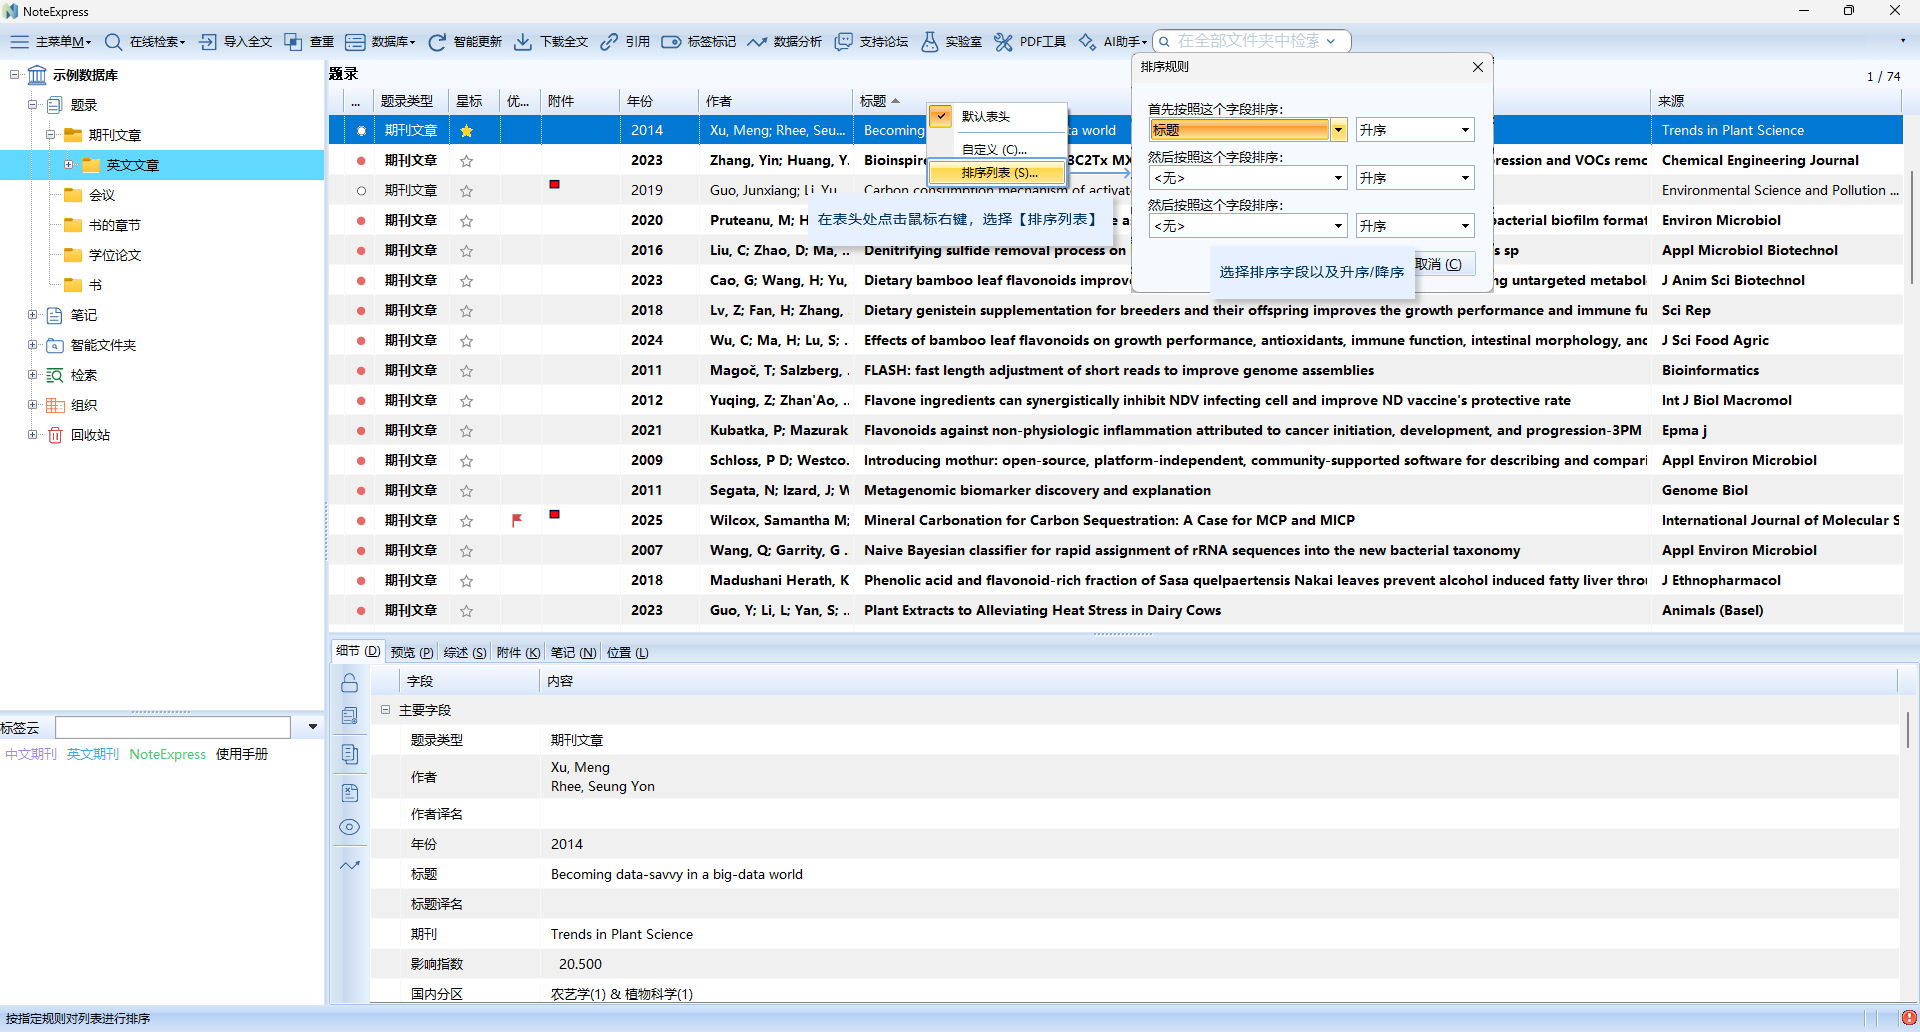Open the PDF工具 tools icon
This screenshot has height=1032, width=1920.
(x=1003, y=41)
